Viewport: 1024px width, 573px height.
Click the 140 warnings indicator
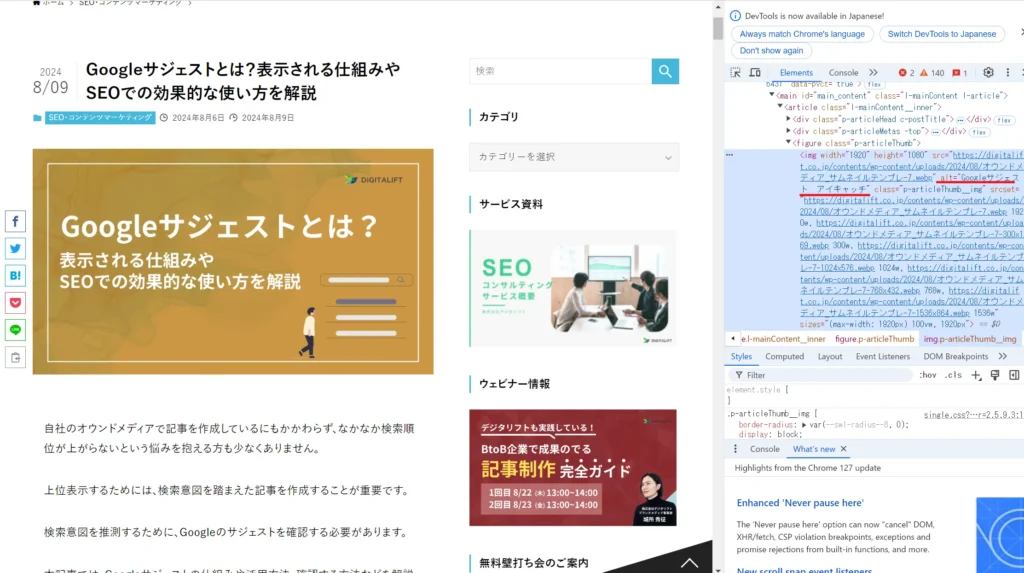tap(932, 73)
